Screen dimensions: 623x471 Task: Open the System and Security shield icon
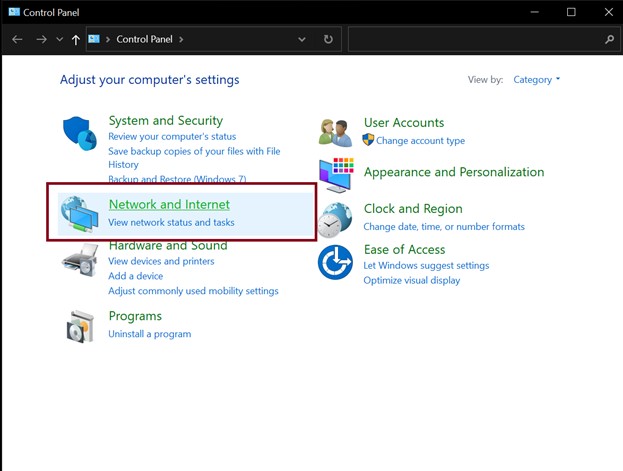pos(79,134)
